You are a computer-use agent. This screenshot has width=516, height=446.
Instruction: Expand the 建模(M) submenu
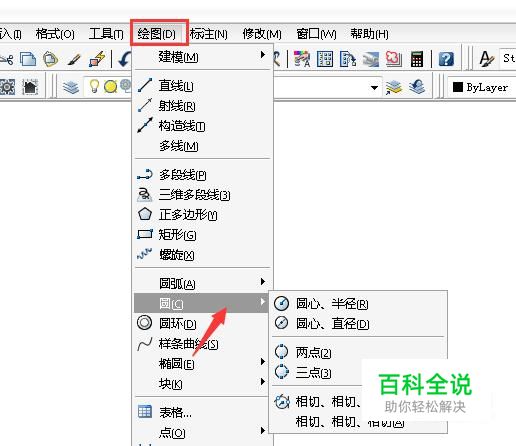pos(202,57)
